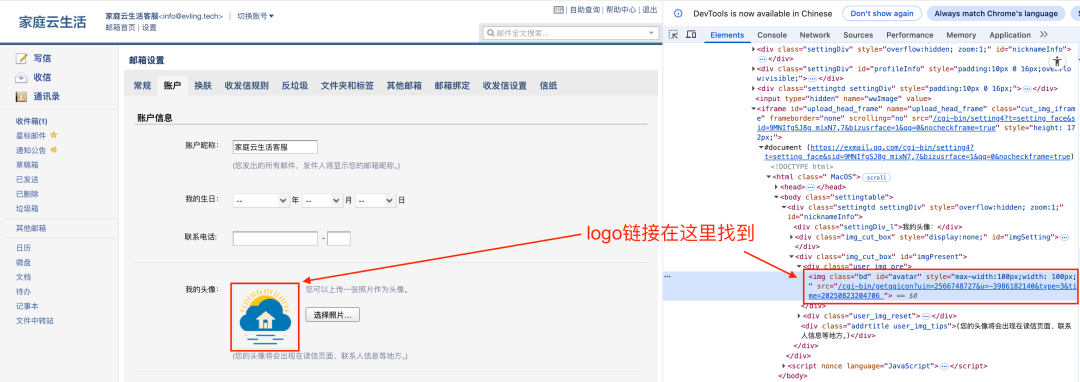Image resolution: width=1080 pixels, height=382 pixels.
Task: Click the 选择照片 button
Action: pos(333,315)
